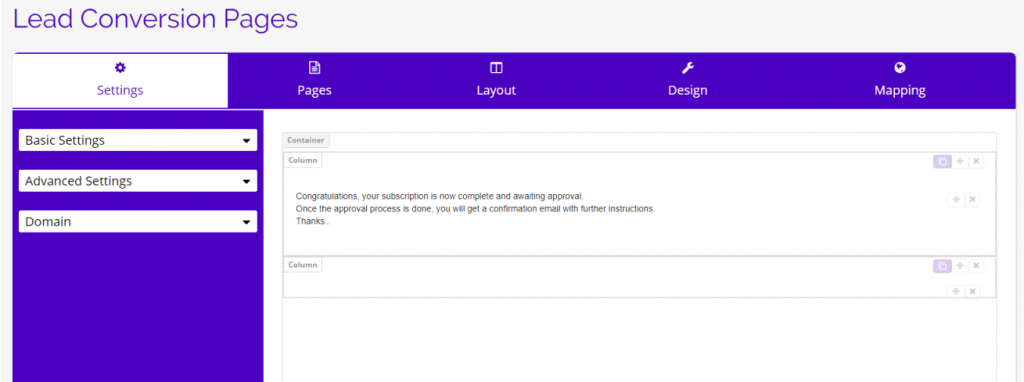Click the columns icon above Layout
This screenshot has width=1024, height=382.
click(x=496, y=68)
